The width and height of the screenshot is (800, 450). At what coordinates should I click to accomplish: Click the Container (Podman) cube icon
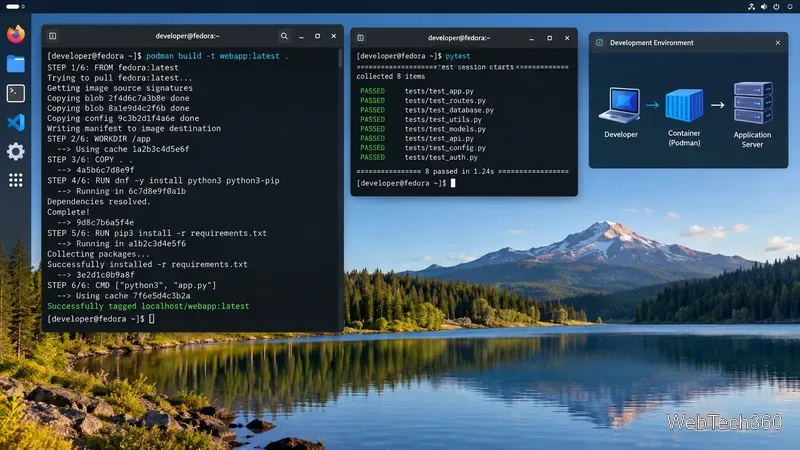[684, 105]
